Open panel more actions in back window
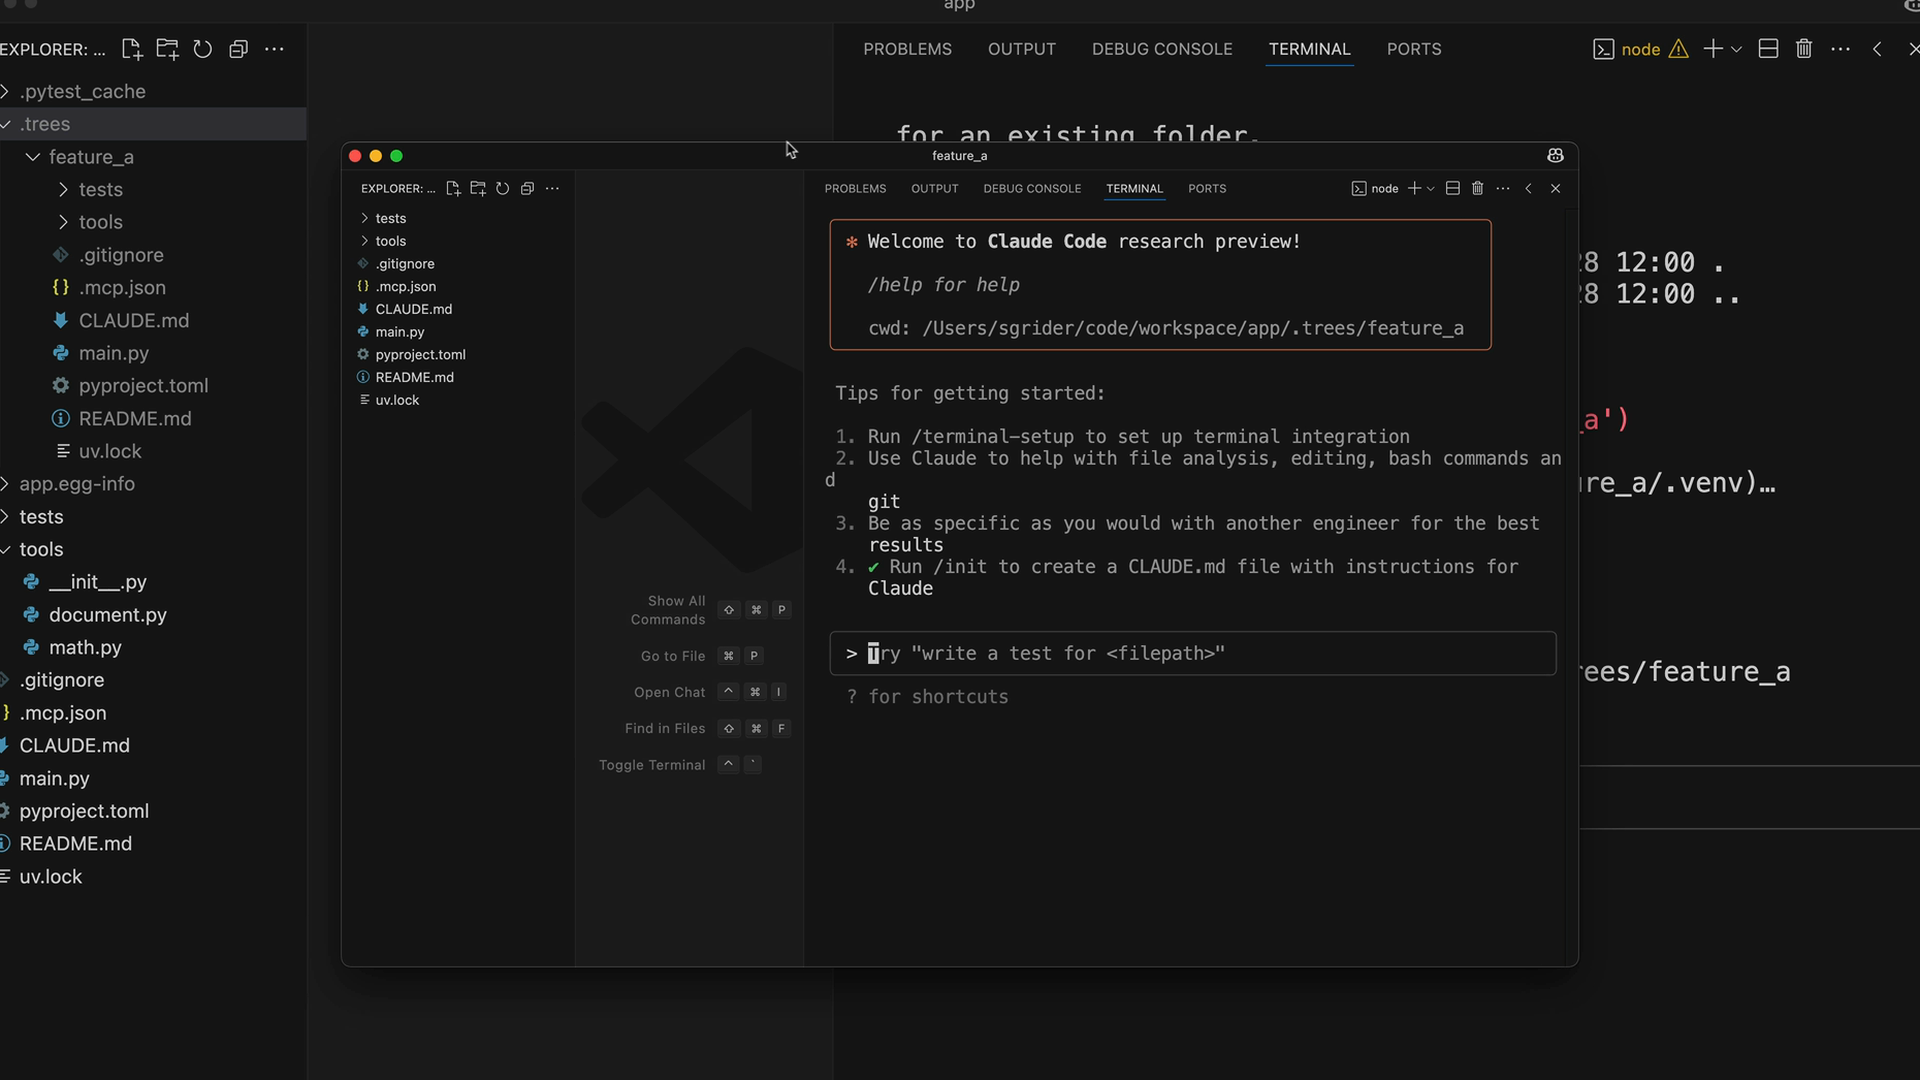1920x1080 pixels. click(1840, 49)
